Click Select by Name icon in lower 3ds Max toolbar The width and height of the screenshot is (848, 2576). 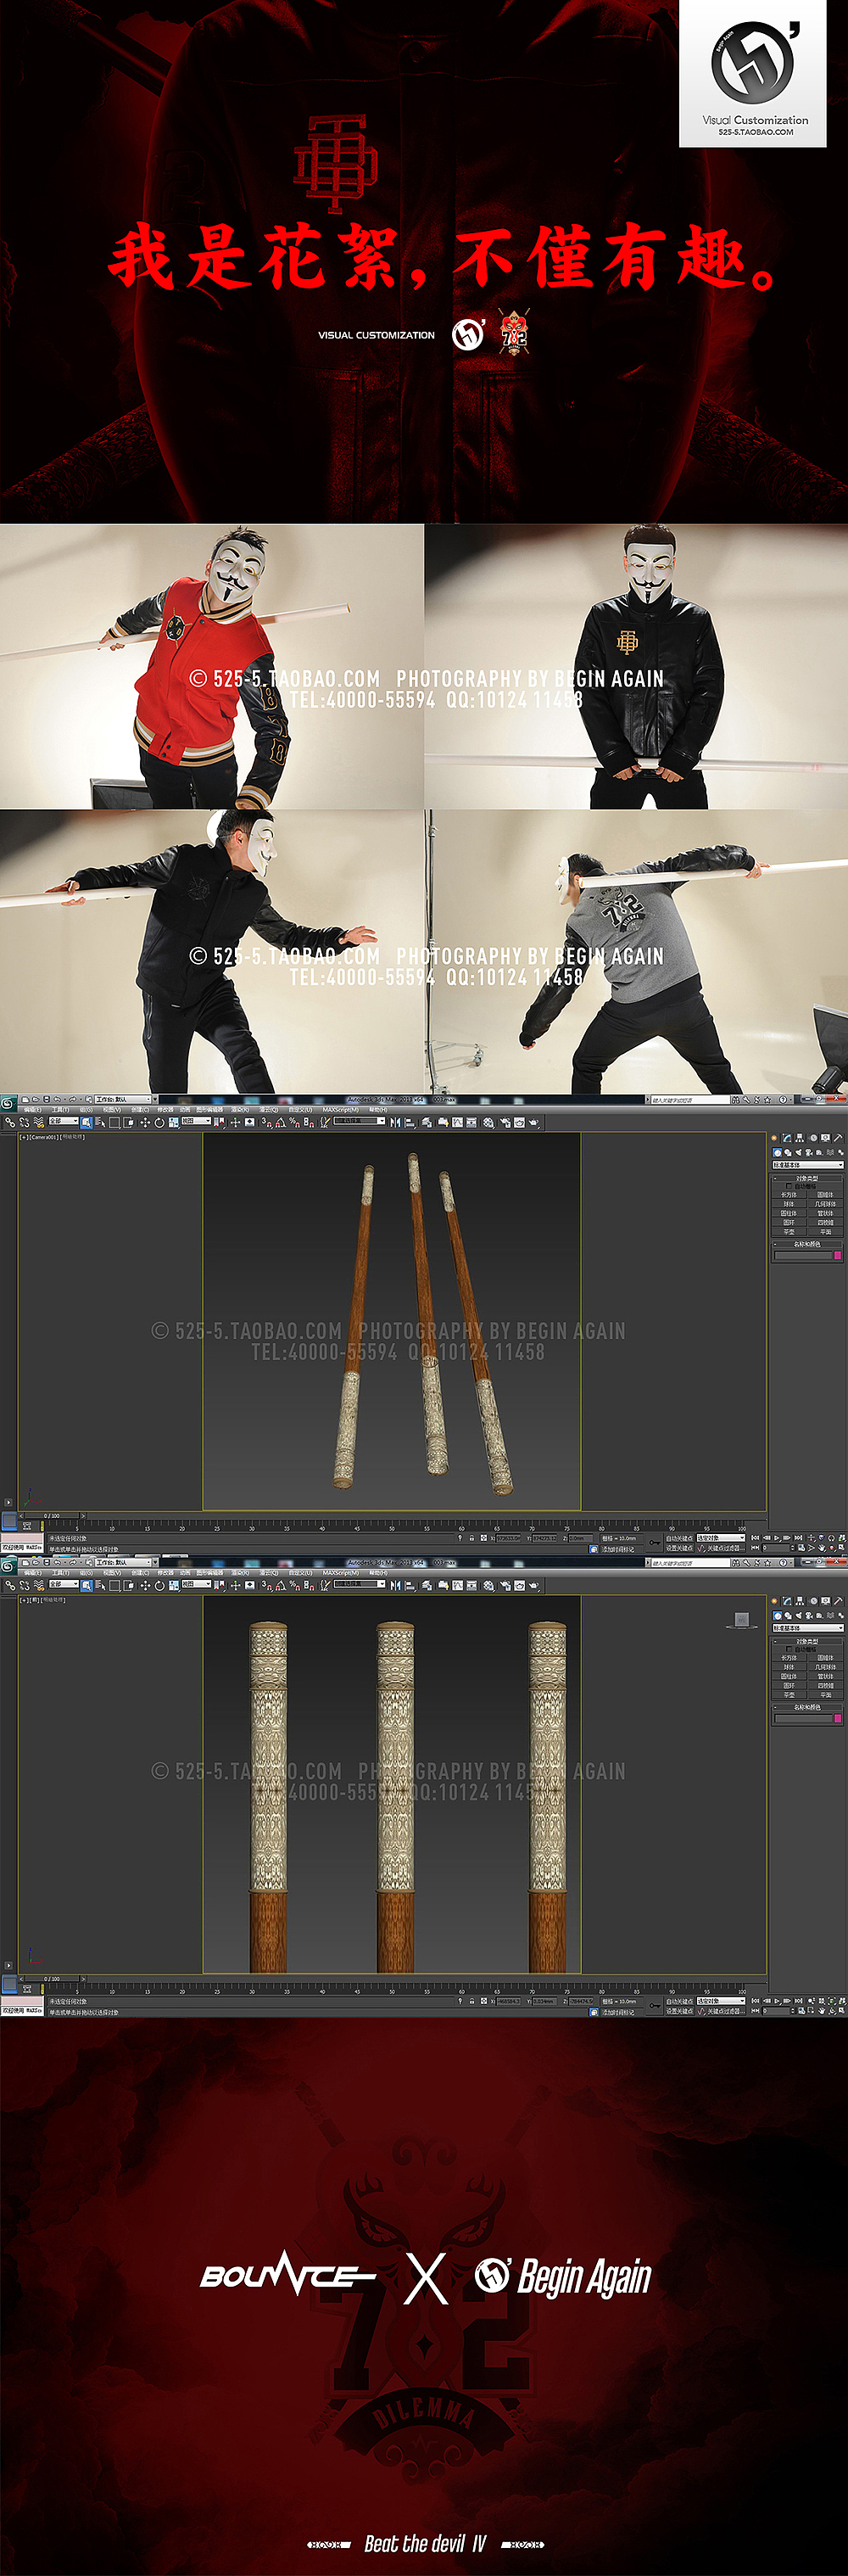pos(100,1585)
